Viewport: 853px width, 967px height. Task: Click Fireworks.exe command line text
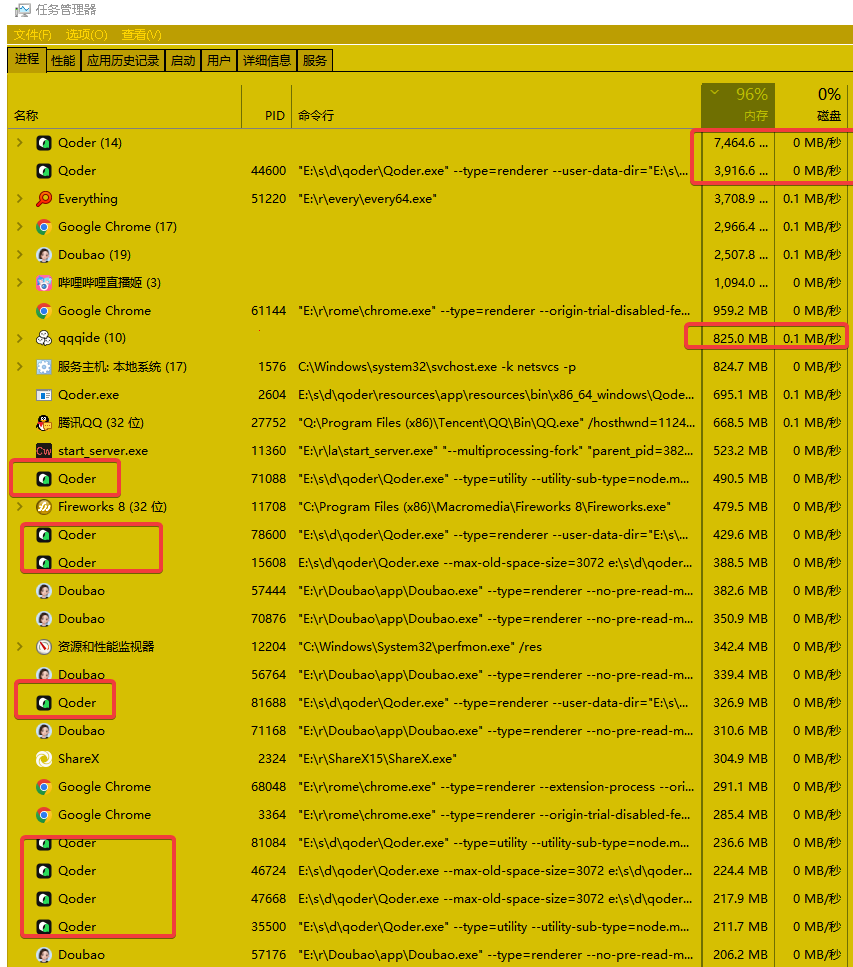pyautogui.click(x=484, y=507)
